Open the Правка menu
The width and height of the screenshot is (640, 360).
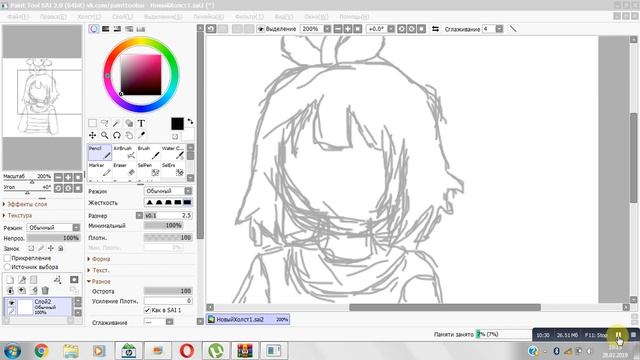point(53,17)
